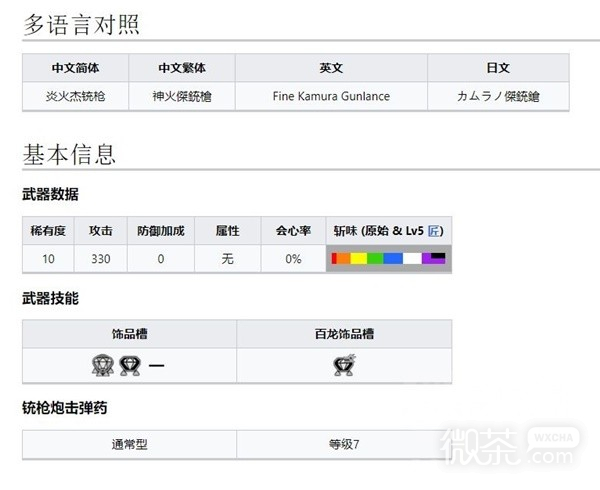The height and width of the screenshot is (490, 600).
Task: Click the 属性 column header
Action: pyautogui.click(x=228, y=231)
